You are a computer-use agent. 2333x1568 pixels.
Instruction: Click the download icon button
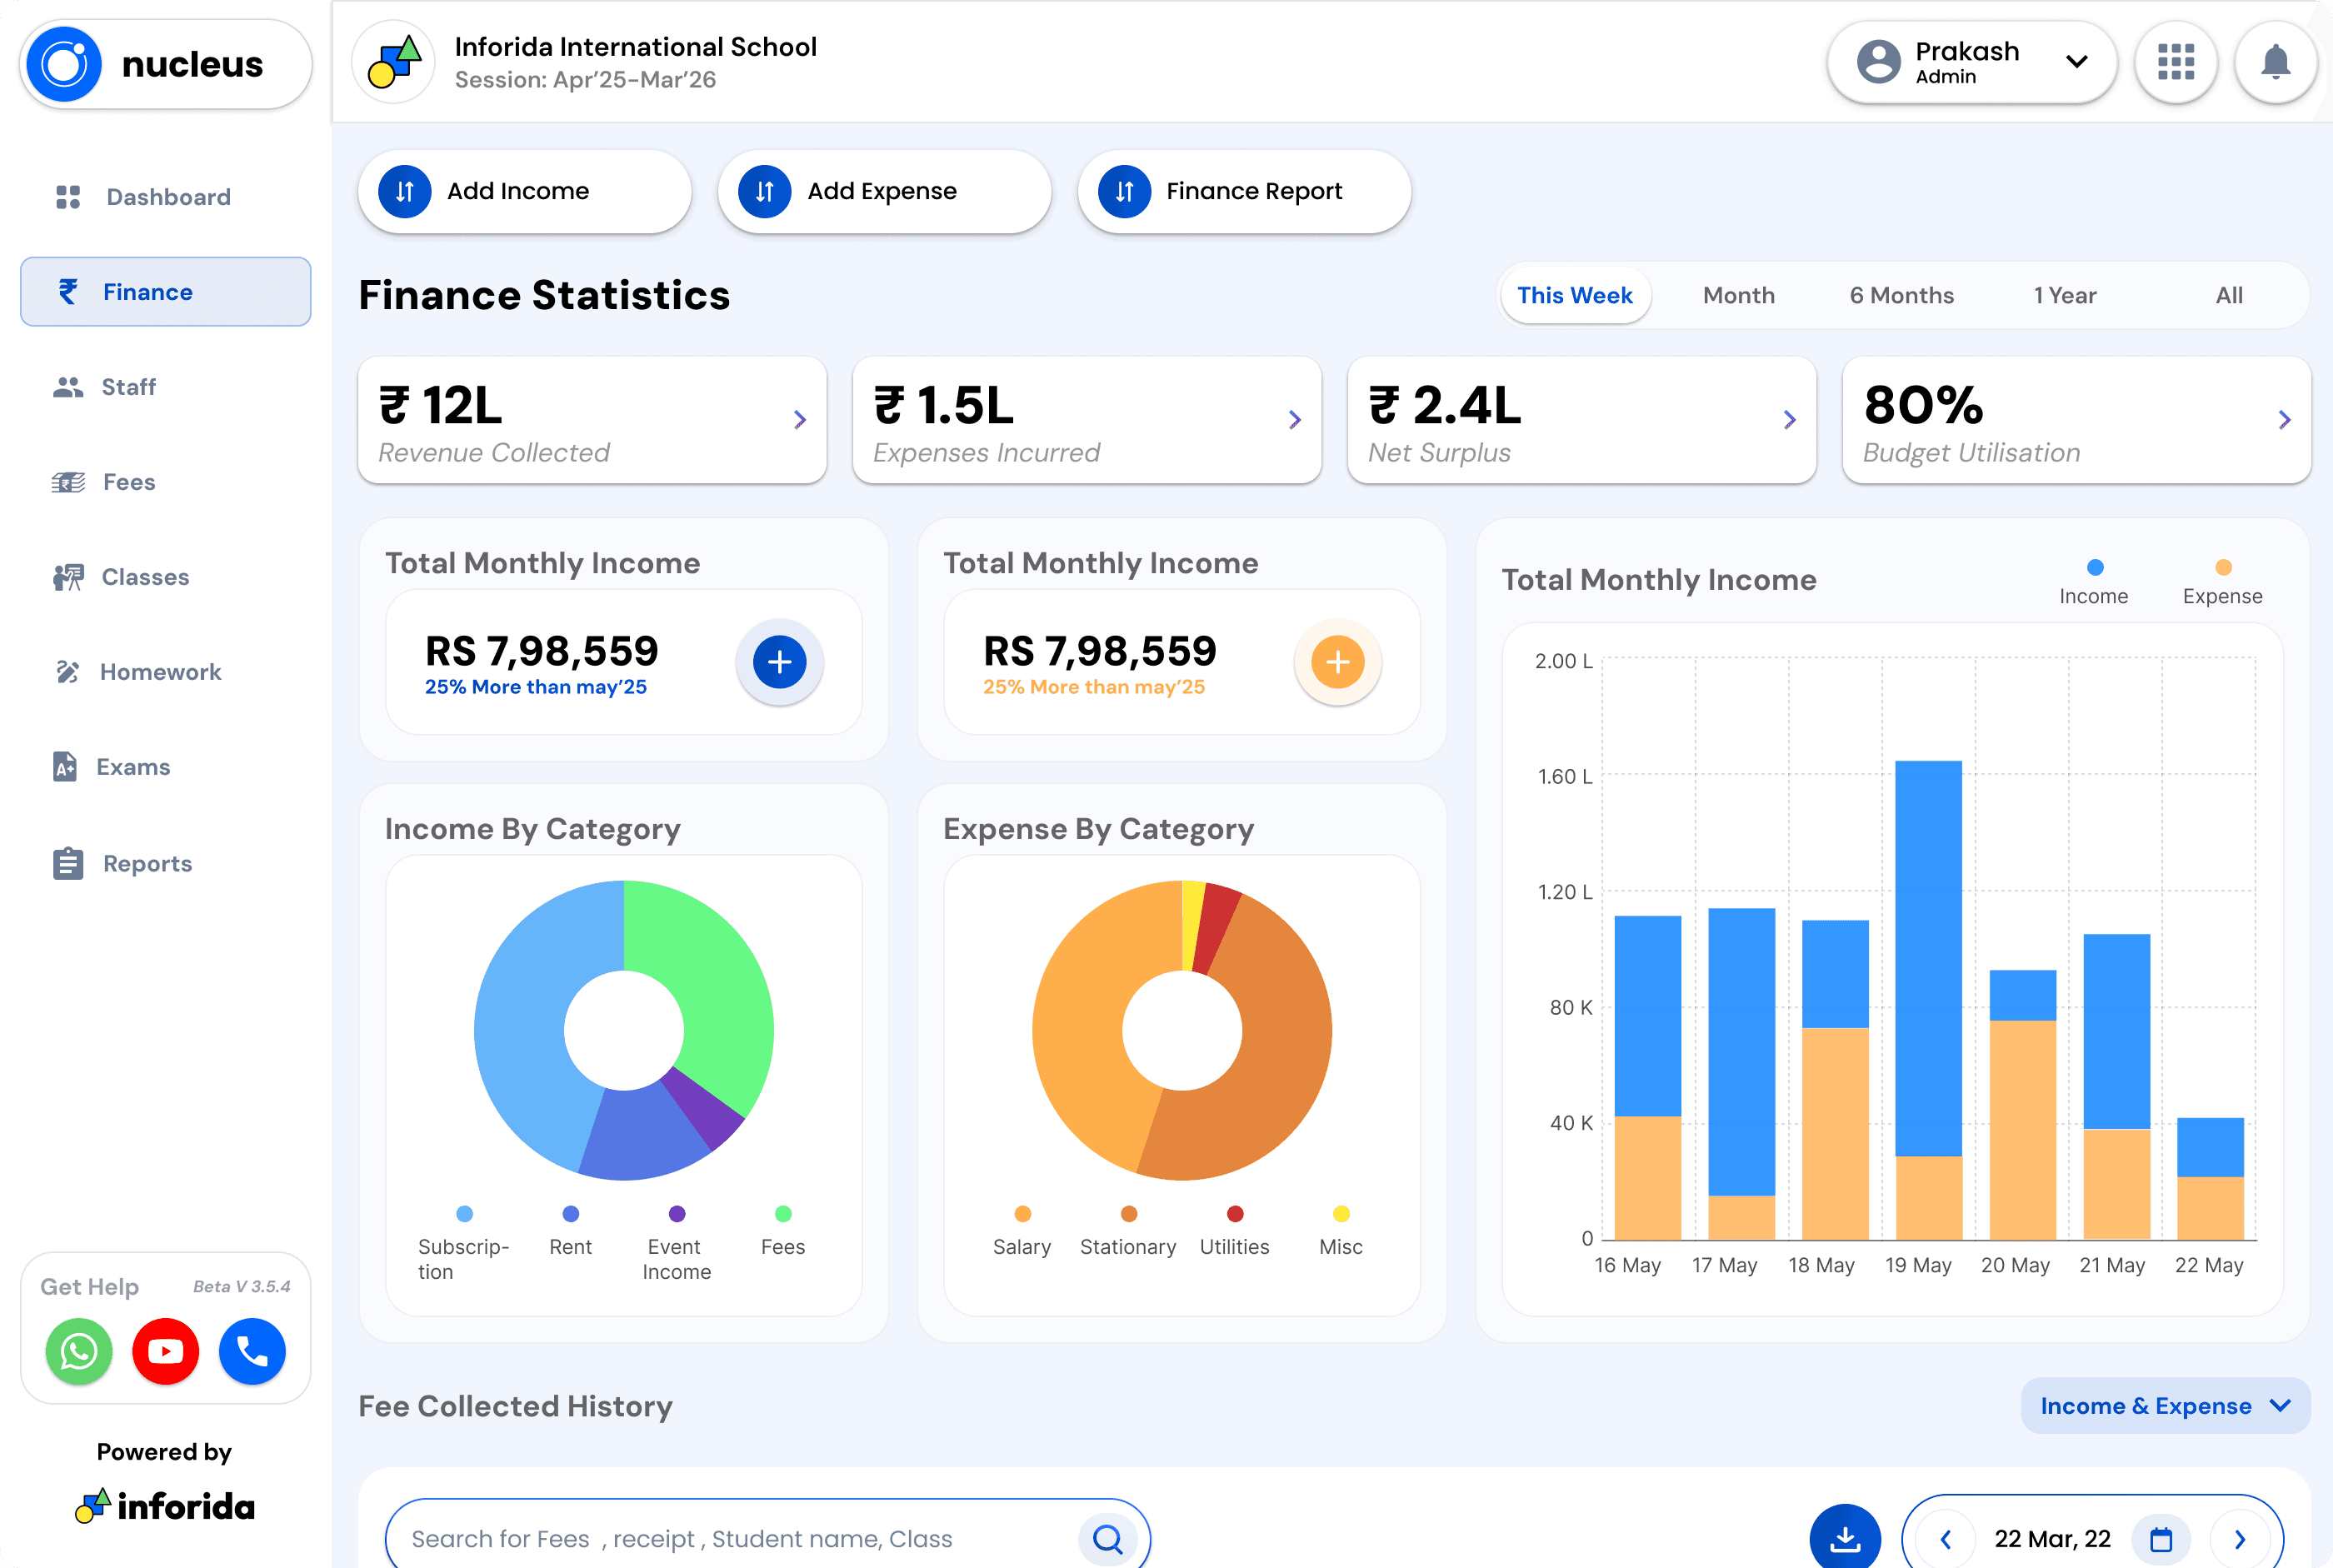click(x=1845, y=1538)
